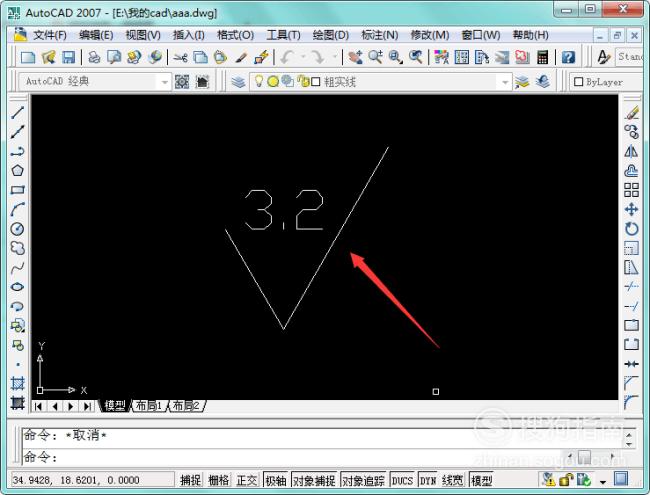Image resolution: width=650 pixels, height=495 pixels.
Task: Click the command window scrollbar down arrow
Action: [629, 444]
